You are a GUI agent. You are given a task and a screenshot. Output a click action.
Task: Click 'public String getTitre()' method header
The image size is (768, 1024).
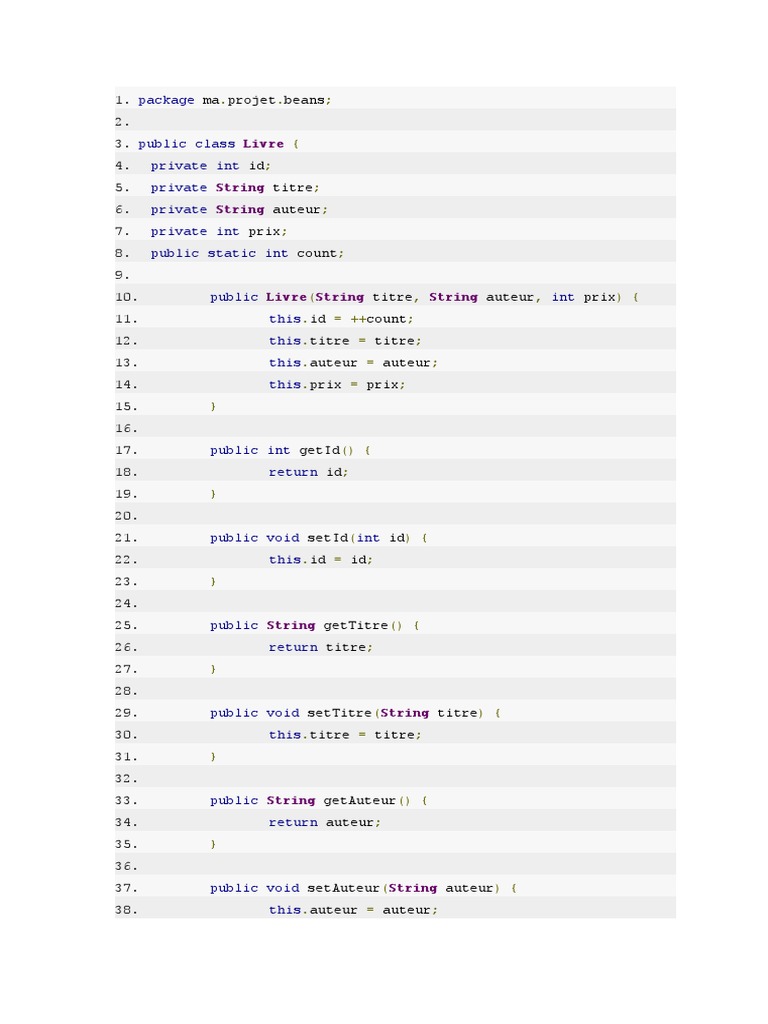coord(315,626)
